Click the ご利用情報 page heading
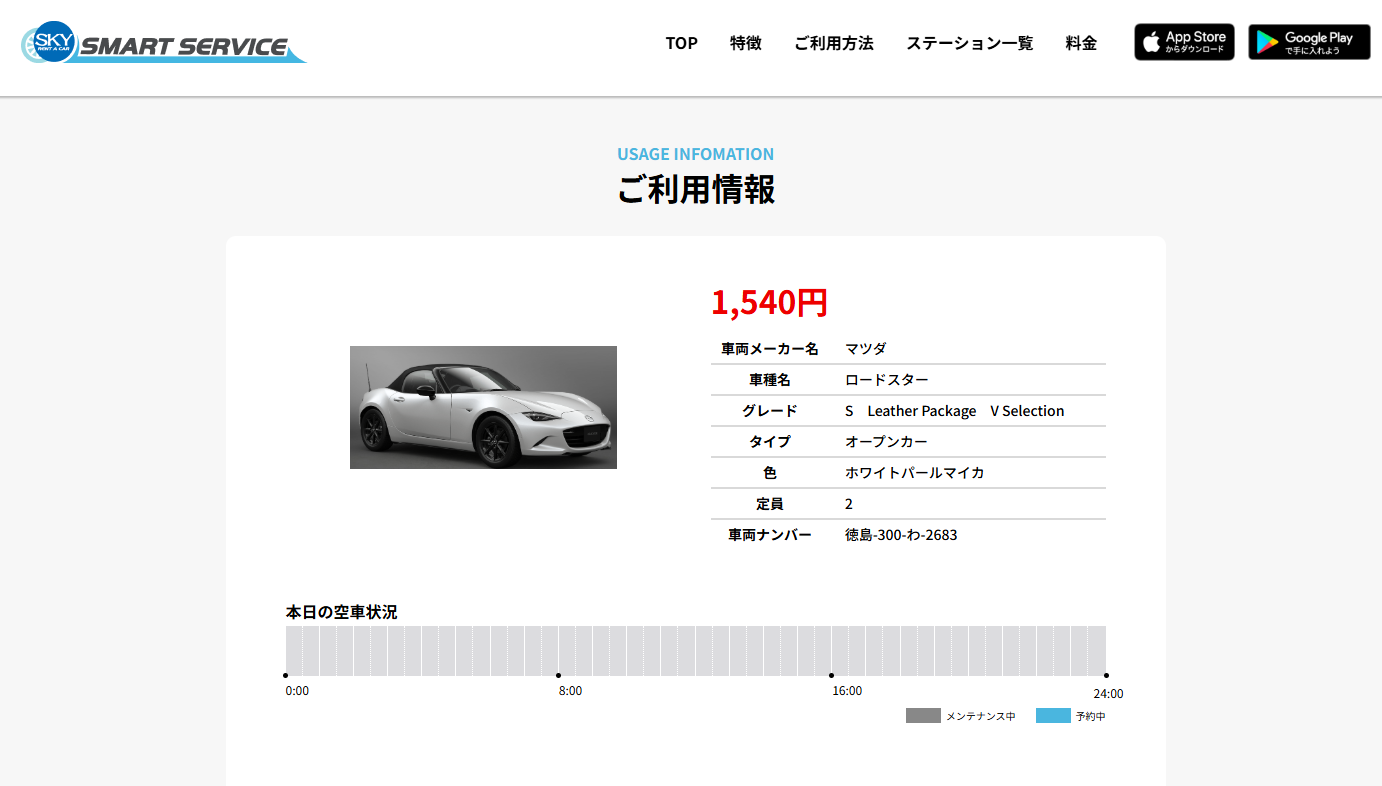This screenshot has width=1382, height=786. 695,189
